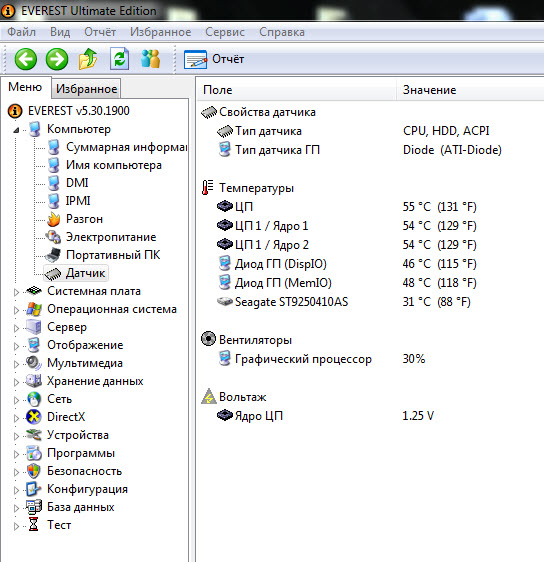Switch to the Избранное tab

click(x=86, y=89)
